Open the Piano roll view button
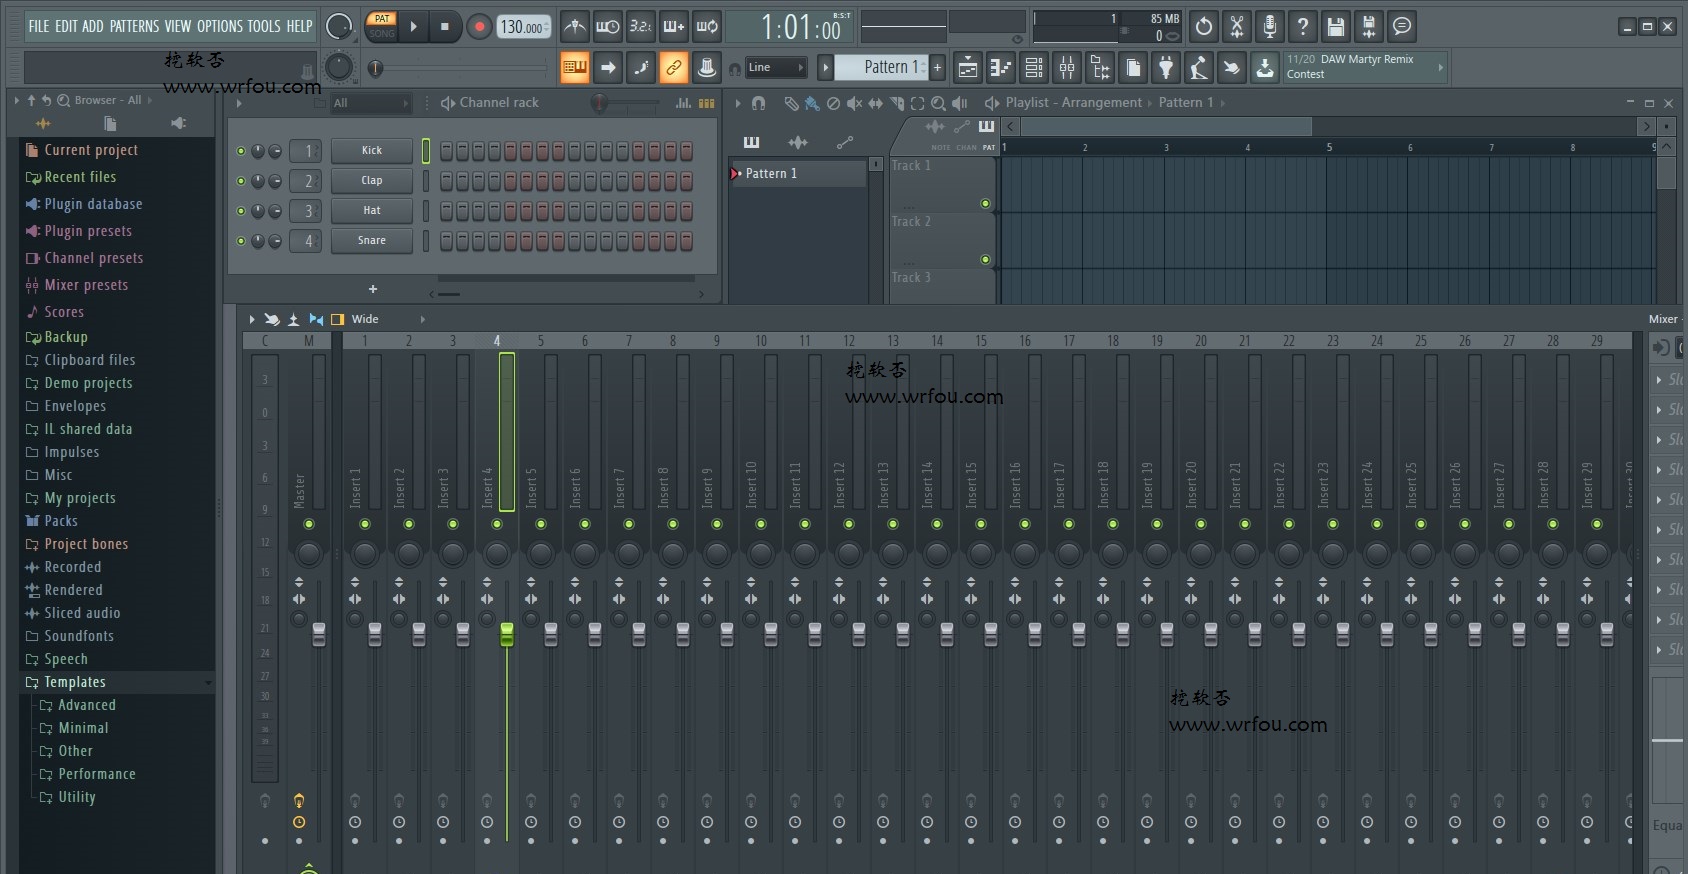Image resolution: width=1688 pixels, height=874 pixels. 1001,68
